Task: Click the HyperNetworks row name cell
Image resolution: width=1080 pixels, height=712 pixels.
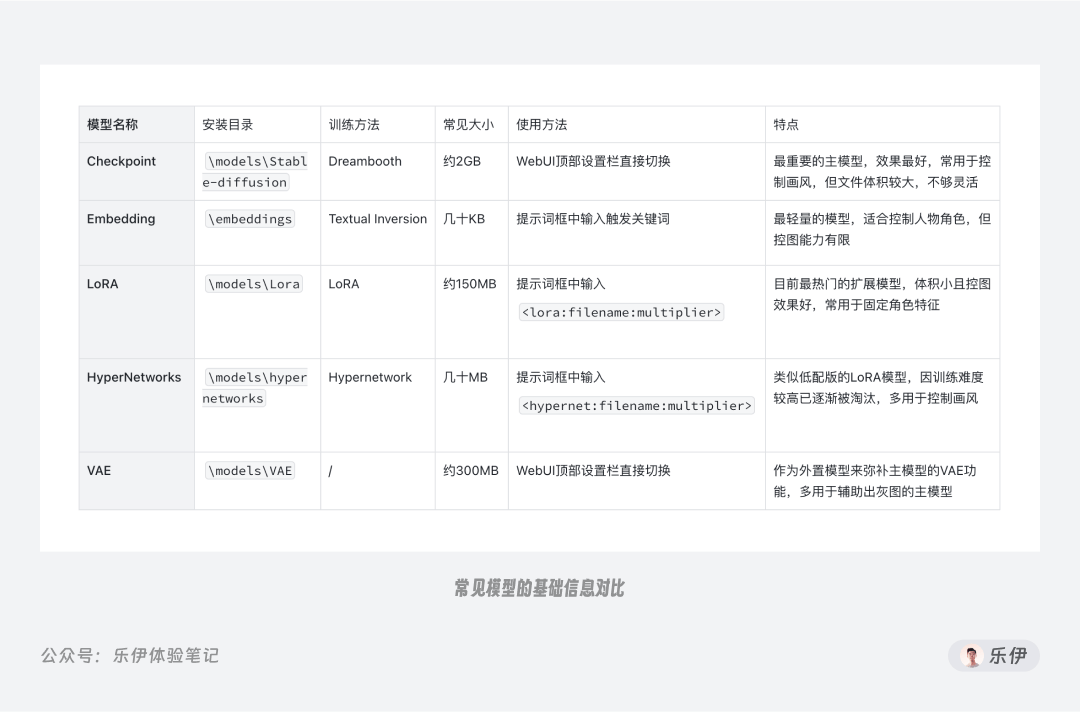Action: click(136, 406)
